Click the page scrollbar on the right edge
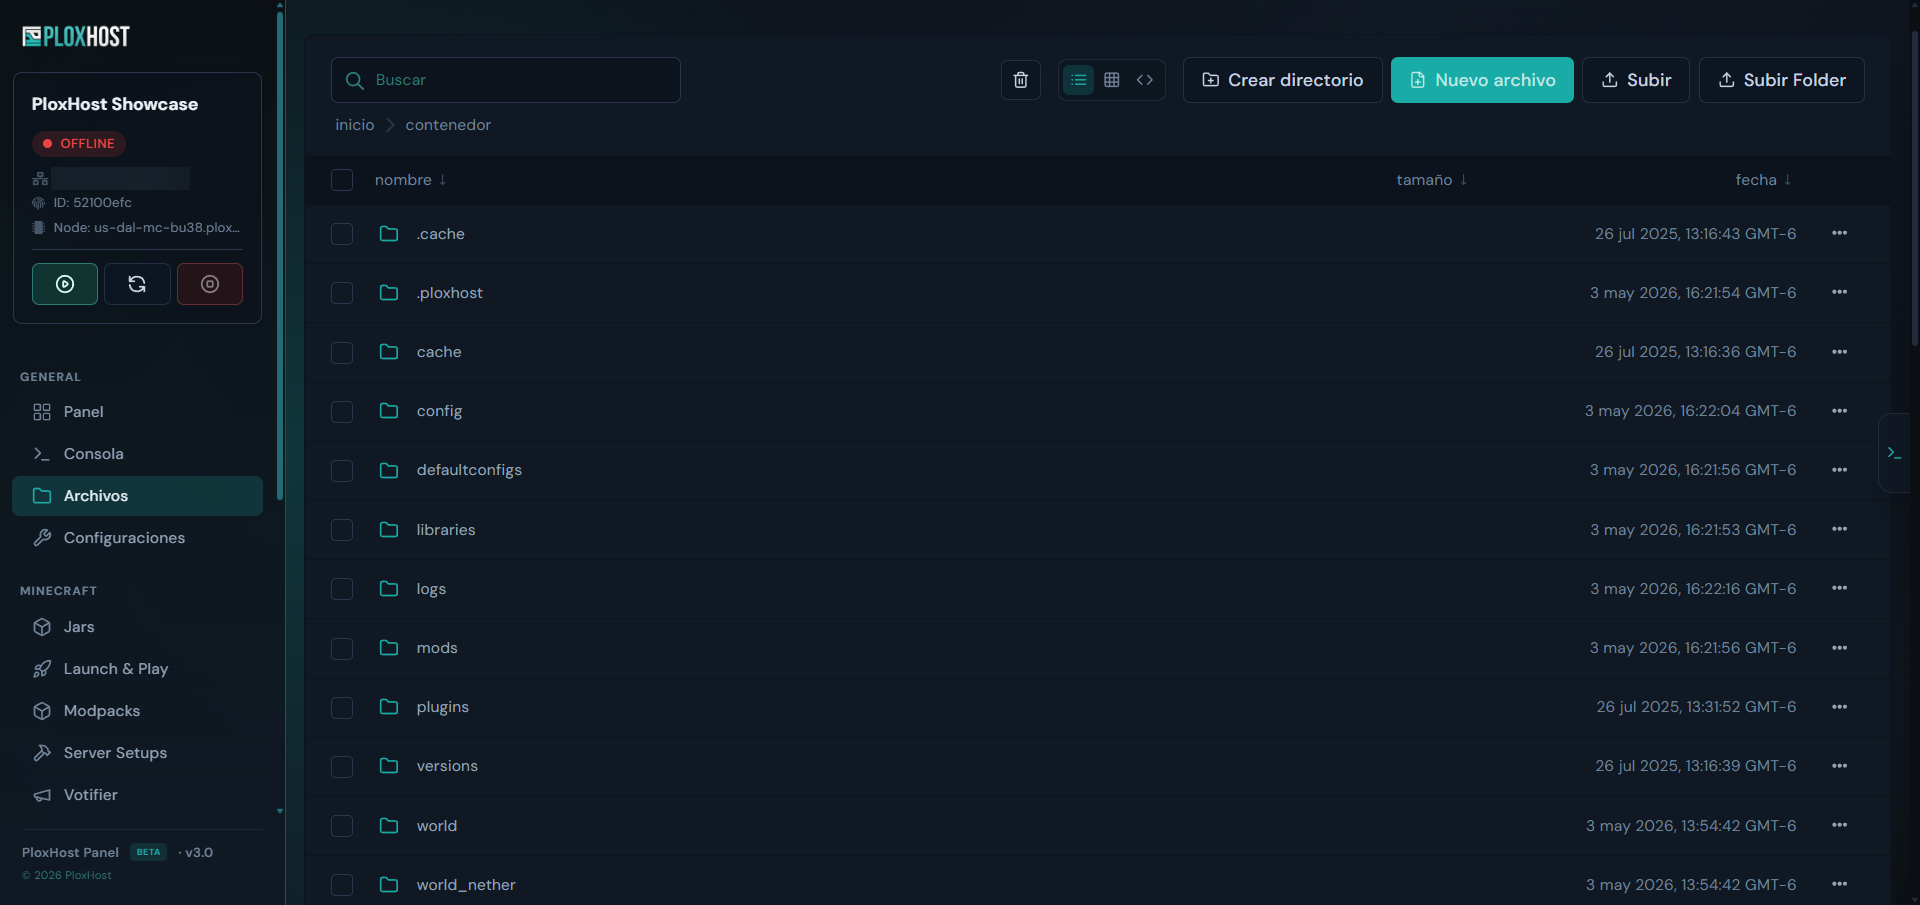The image size is (1920, 905). (x=1915, y=190)
